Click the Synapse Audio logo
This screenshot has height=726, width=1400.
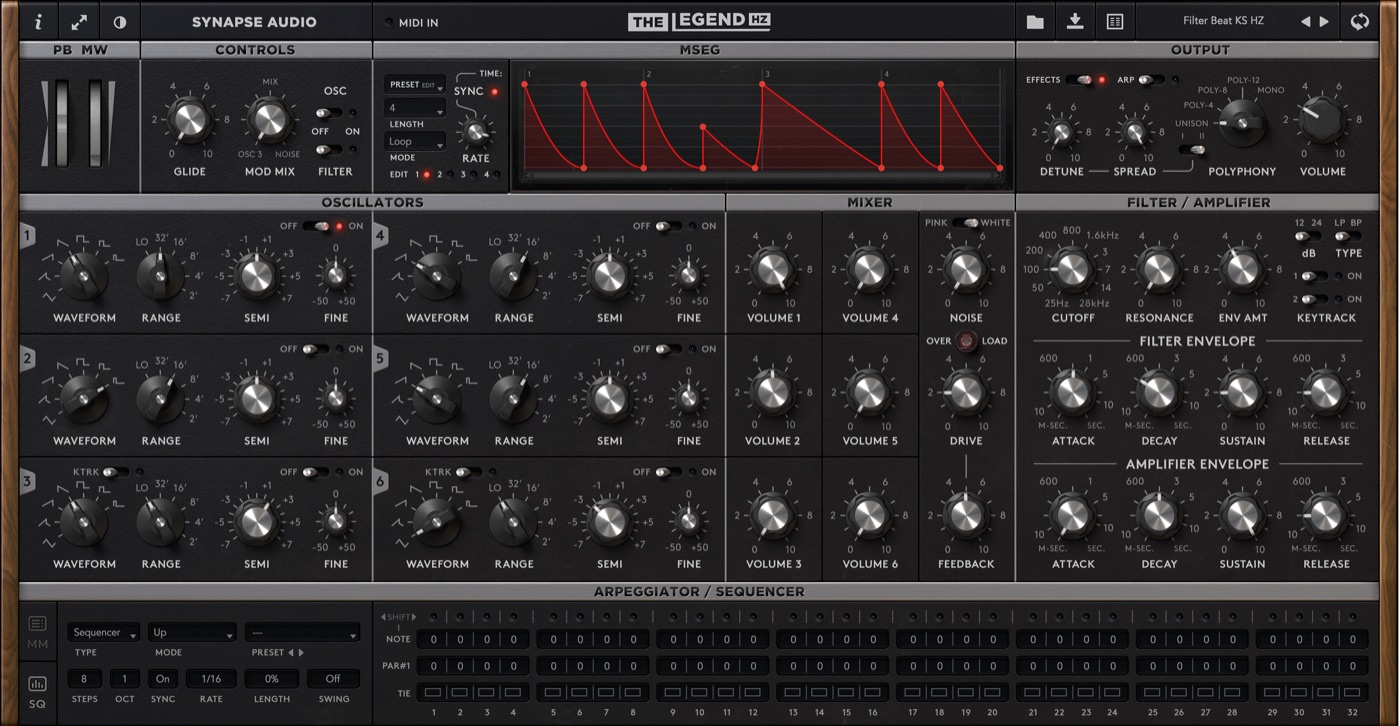[x=254, y=21]
